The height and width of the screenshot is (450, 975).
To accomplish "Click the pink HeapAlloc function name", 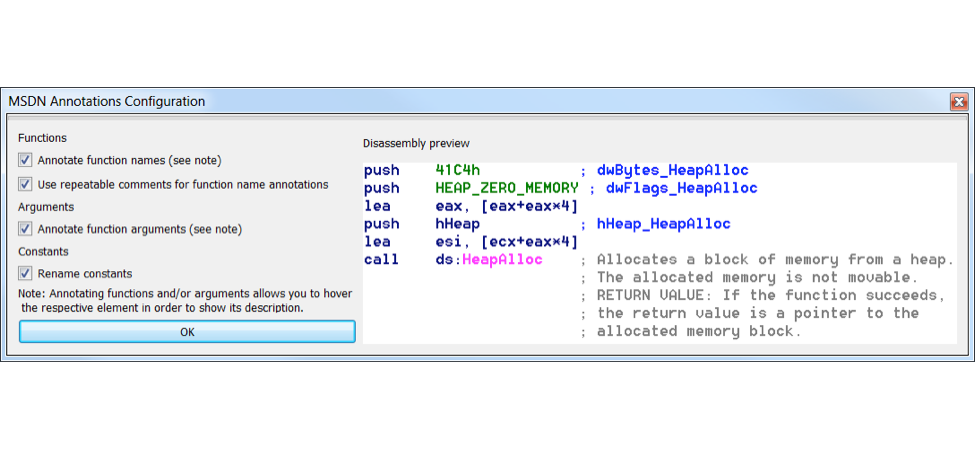I will (x=502, y=259).
